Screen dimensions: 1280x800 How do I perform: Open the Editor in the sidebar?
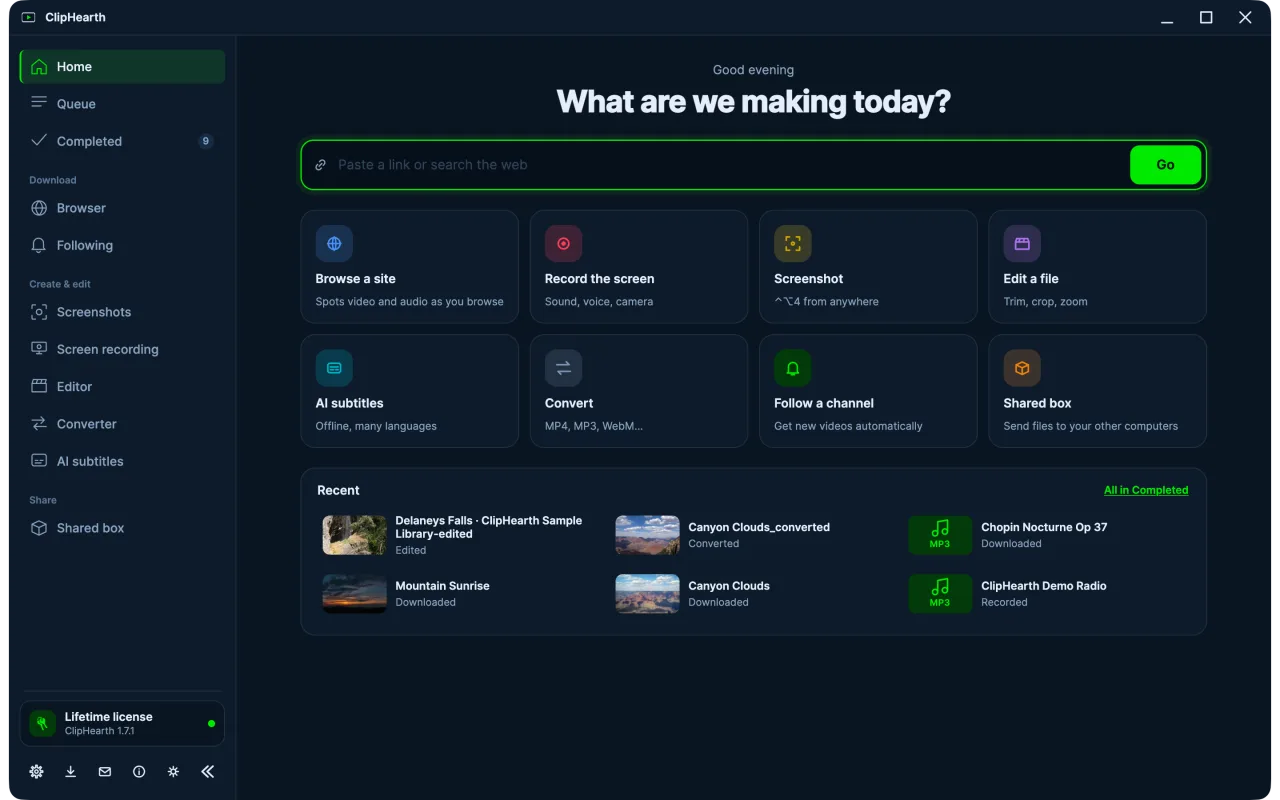coord(122,386)
